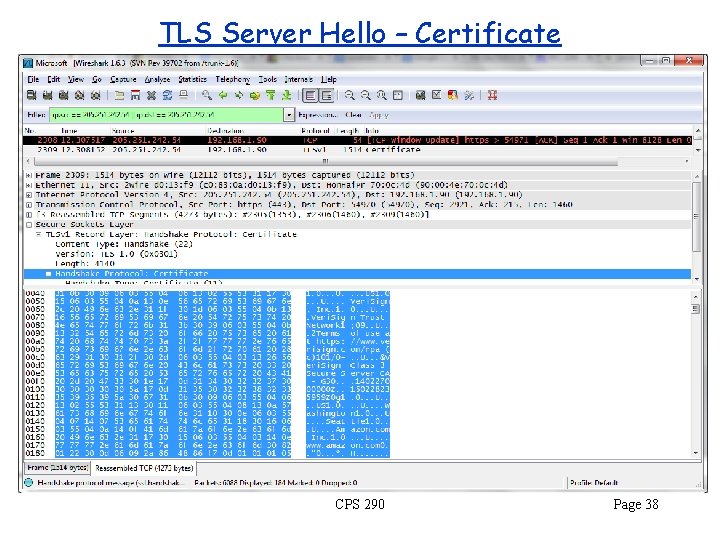The height and width of the screenshot is (540, 720).
Task: Click the Close capture file X icon
Action: [152, 96]
